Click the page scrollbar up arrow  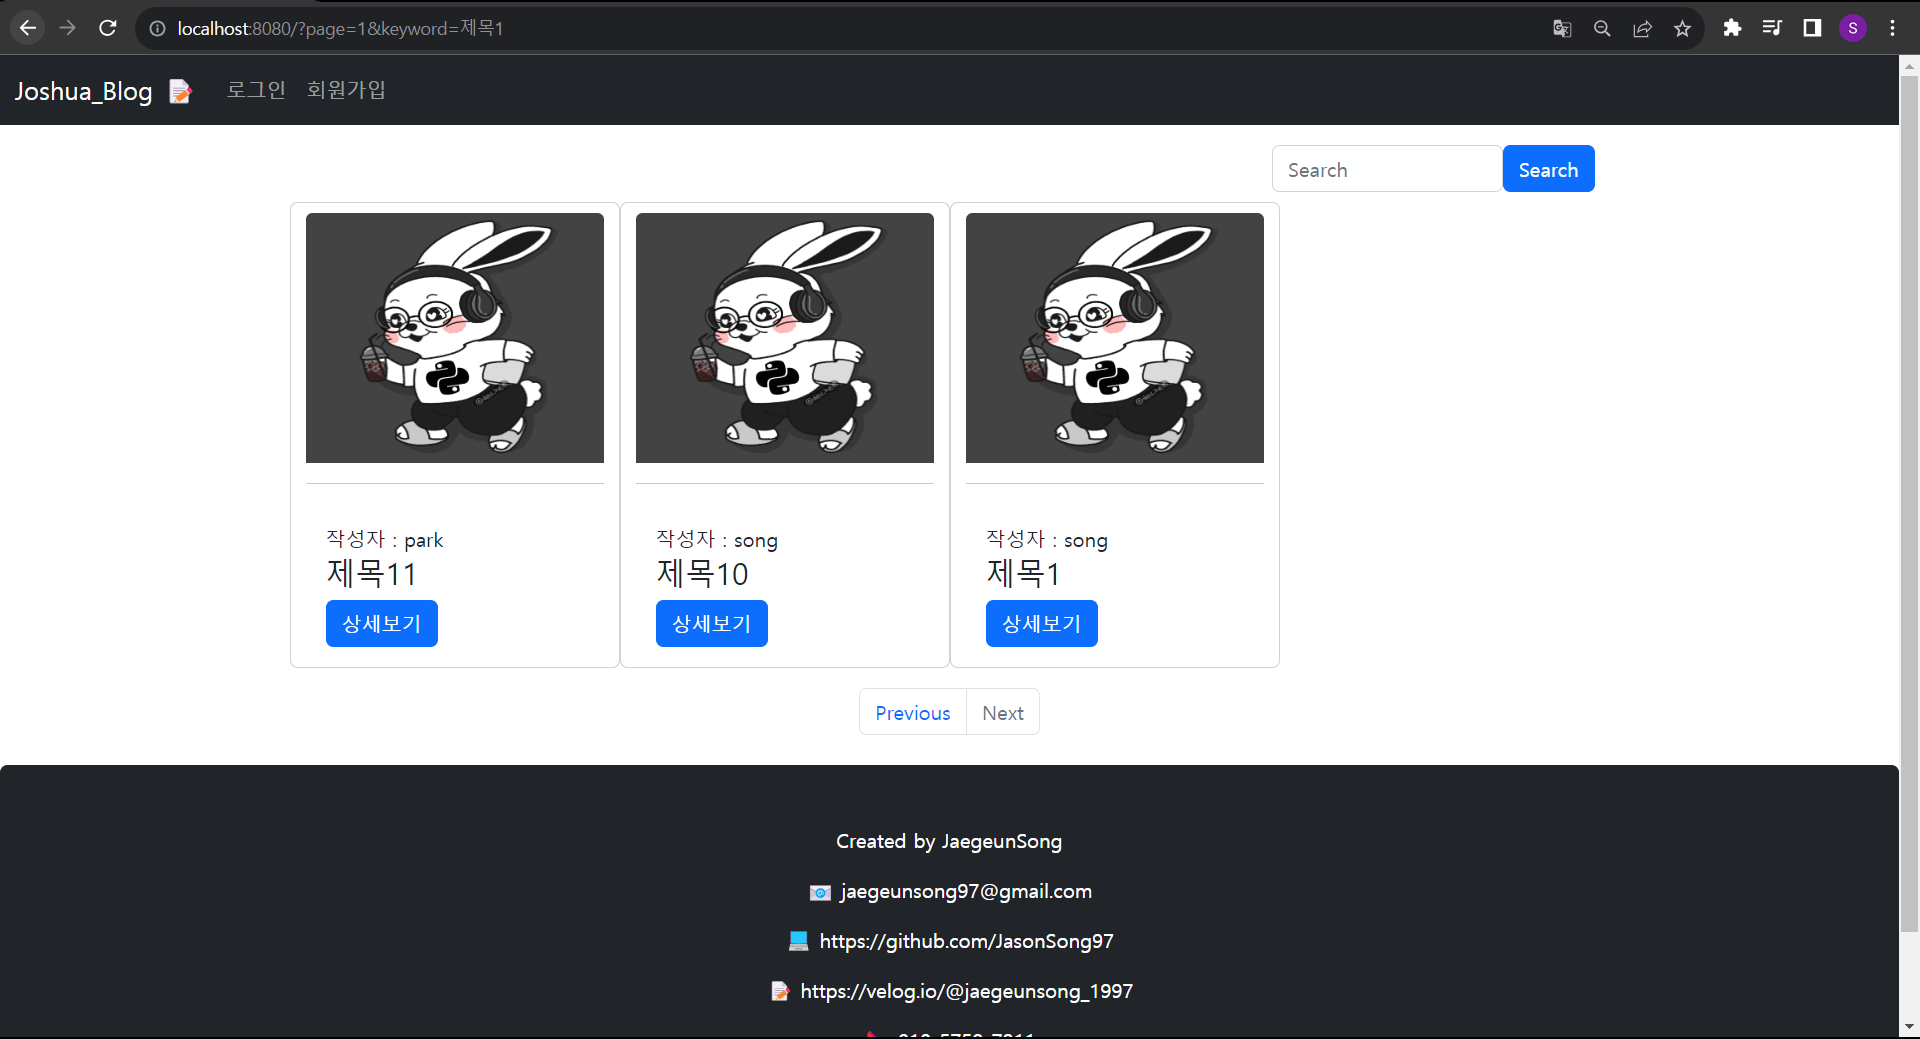point(1909,66)
